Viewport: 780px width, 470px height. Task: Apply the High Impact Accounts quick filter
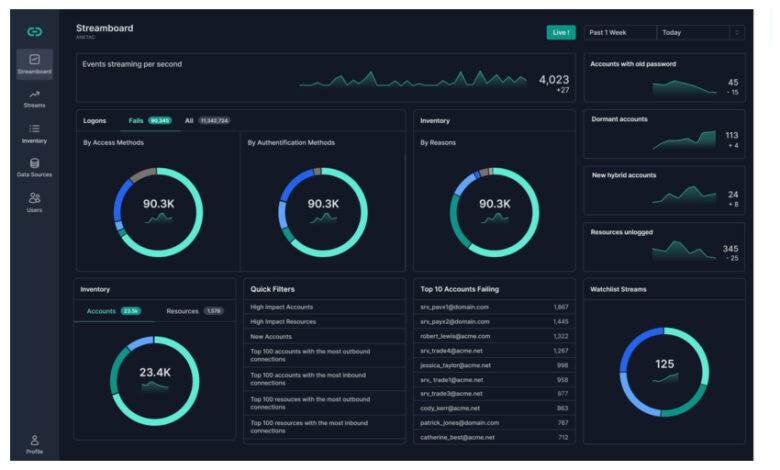coord(282,307)
